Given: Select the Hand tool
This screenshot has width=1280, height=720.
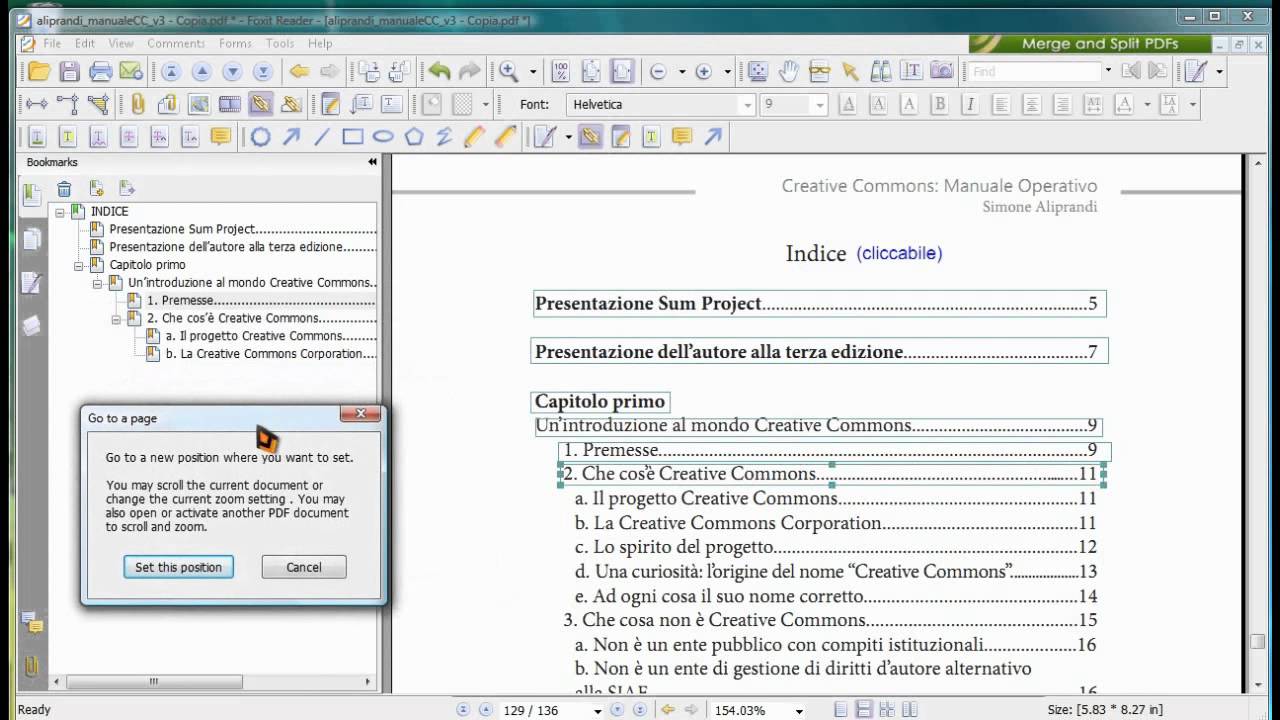Looking at the screenshot, I should (x=789, y=71).
